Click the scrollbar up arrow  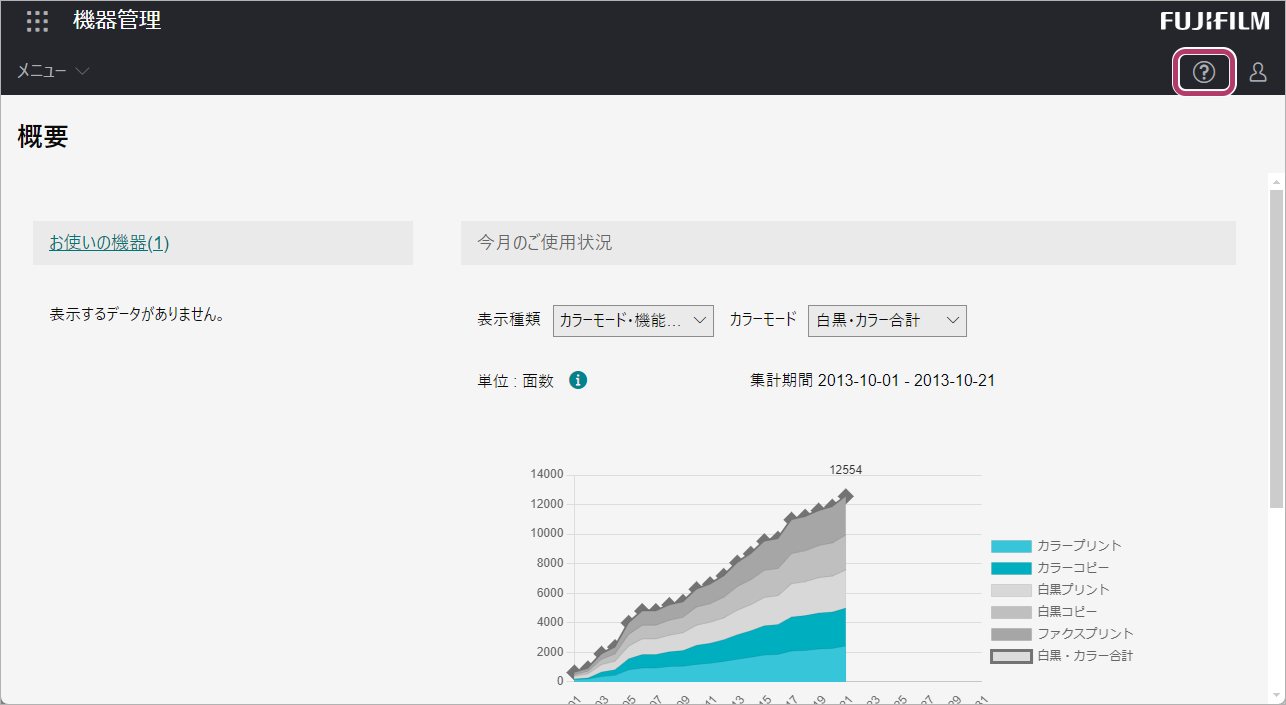(1276, 181)
